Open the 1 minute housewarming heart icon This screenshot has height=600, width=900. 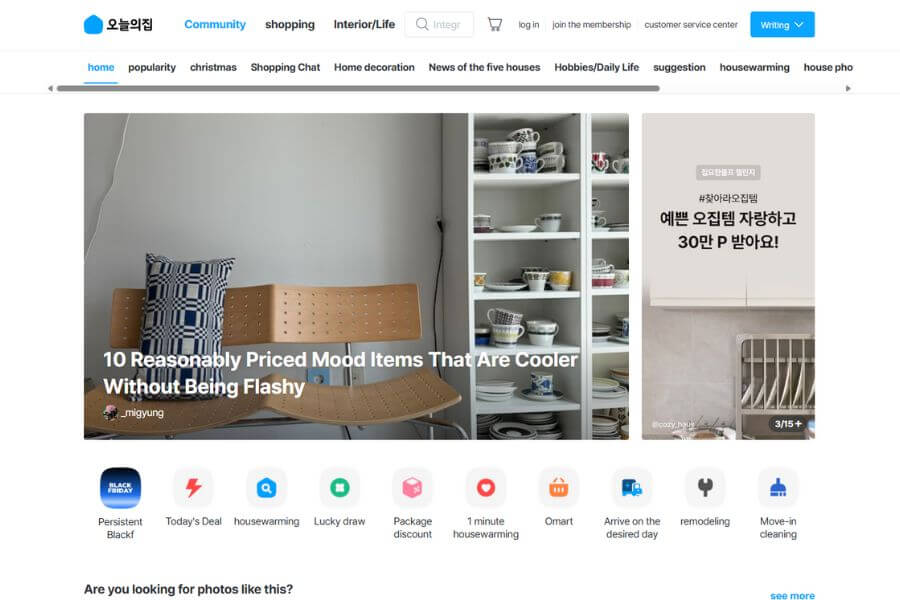coord(486,488)
